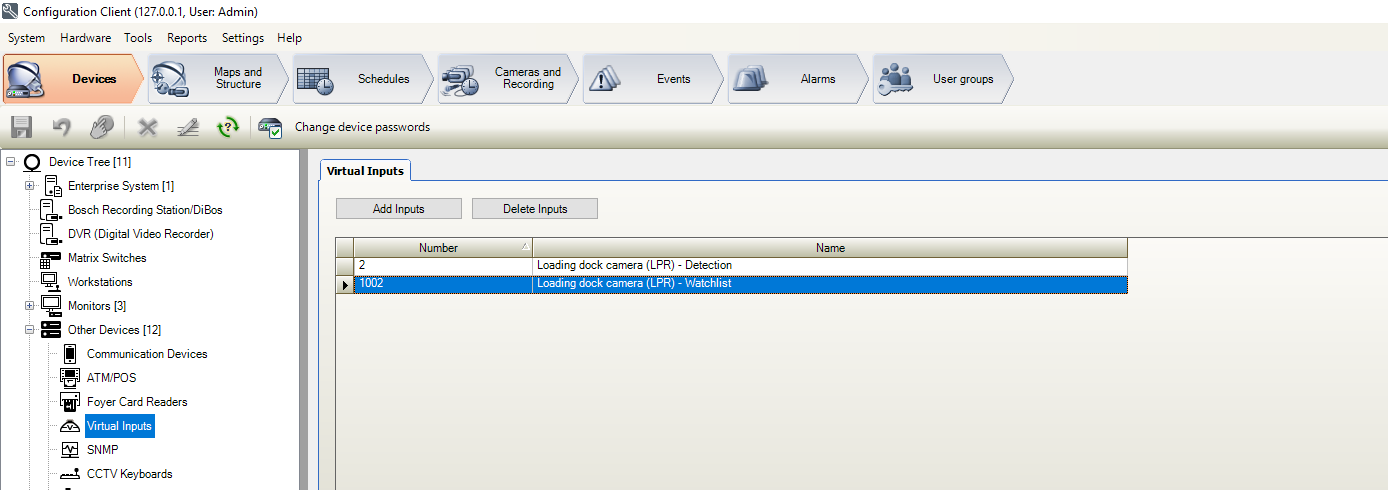Select the cell with number 2

(x=443, y=266)
